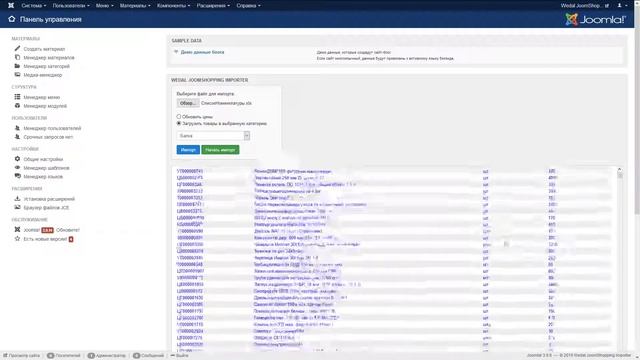Click the product list scrollbar up arrow

pyautogui.click(x=620, y=169)
